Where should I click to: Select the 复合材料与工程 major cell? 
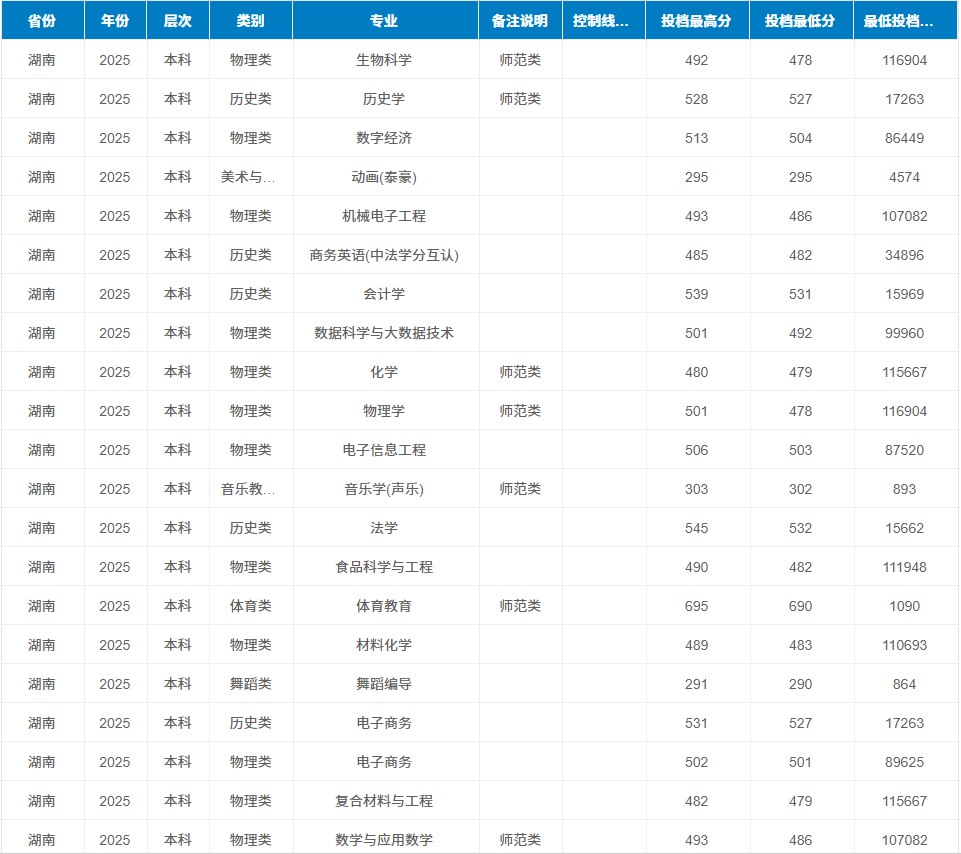(384, 801)
